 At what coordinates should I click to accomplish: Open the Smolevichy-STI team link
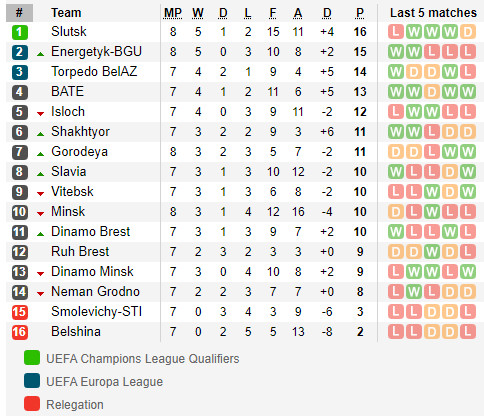(x=96, y=312)
